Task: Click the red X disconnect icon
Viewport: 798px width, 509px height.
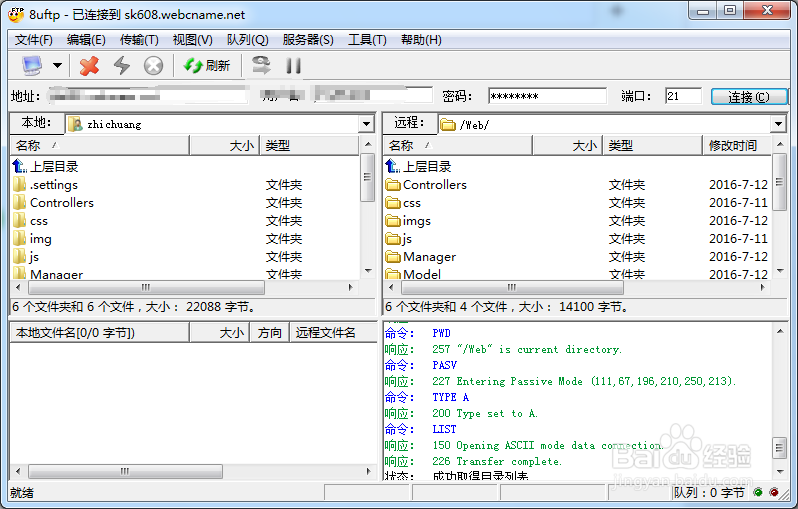Action: tap(89, 66)
